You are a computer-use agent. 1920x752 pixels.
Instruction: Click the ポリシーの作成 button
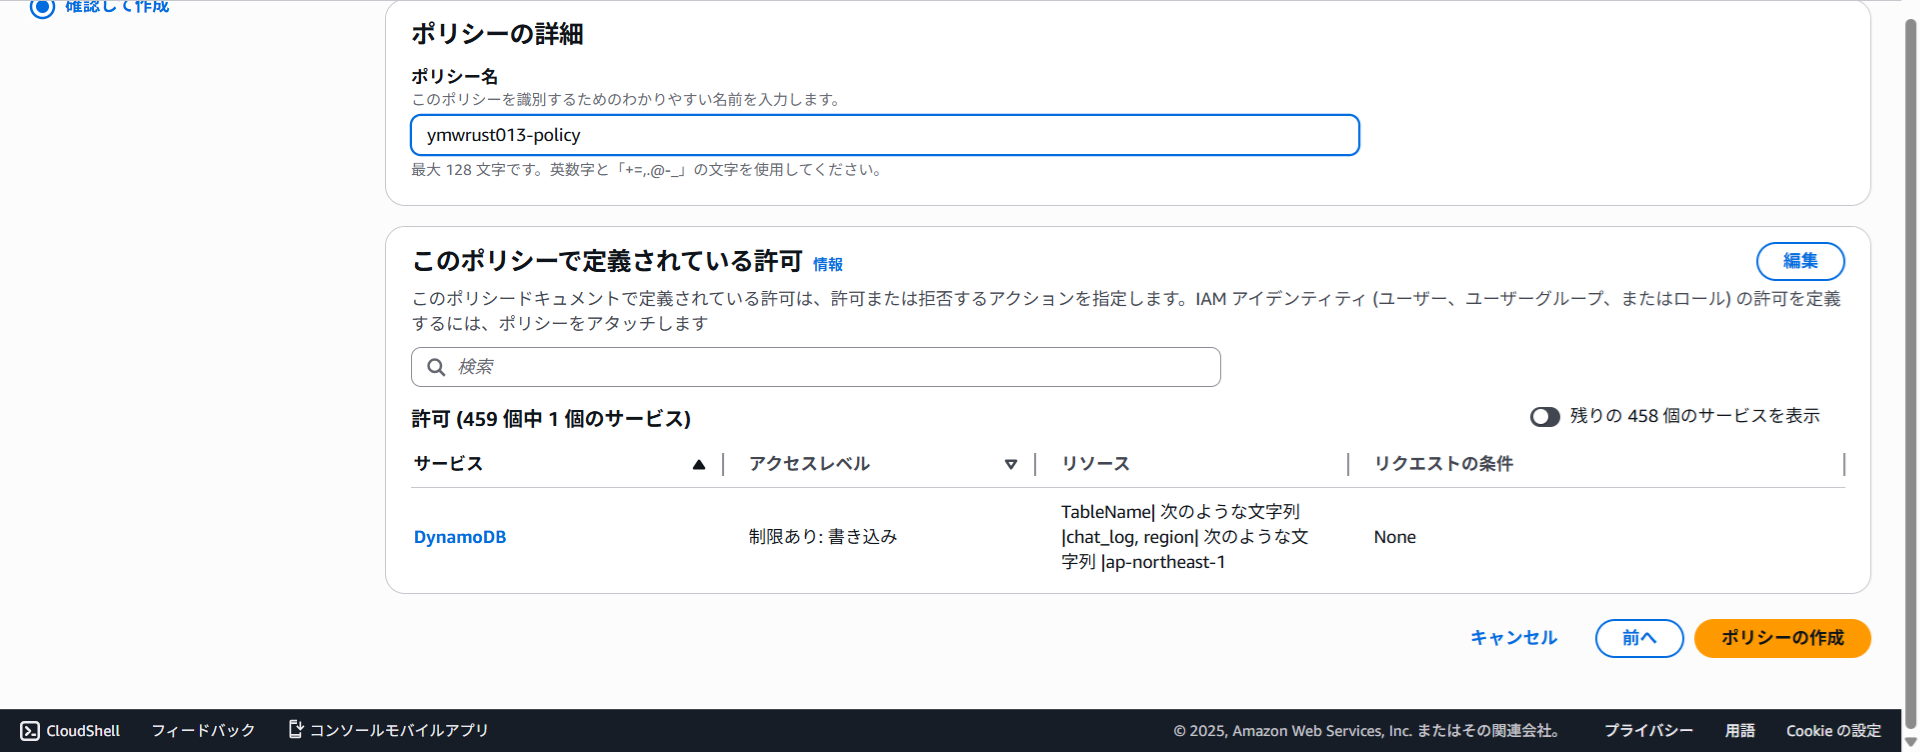click(1782, 638)
